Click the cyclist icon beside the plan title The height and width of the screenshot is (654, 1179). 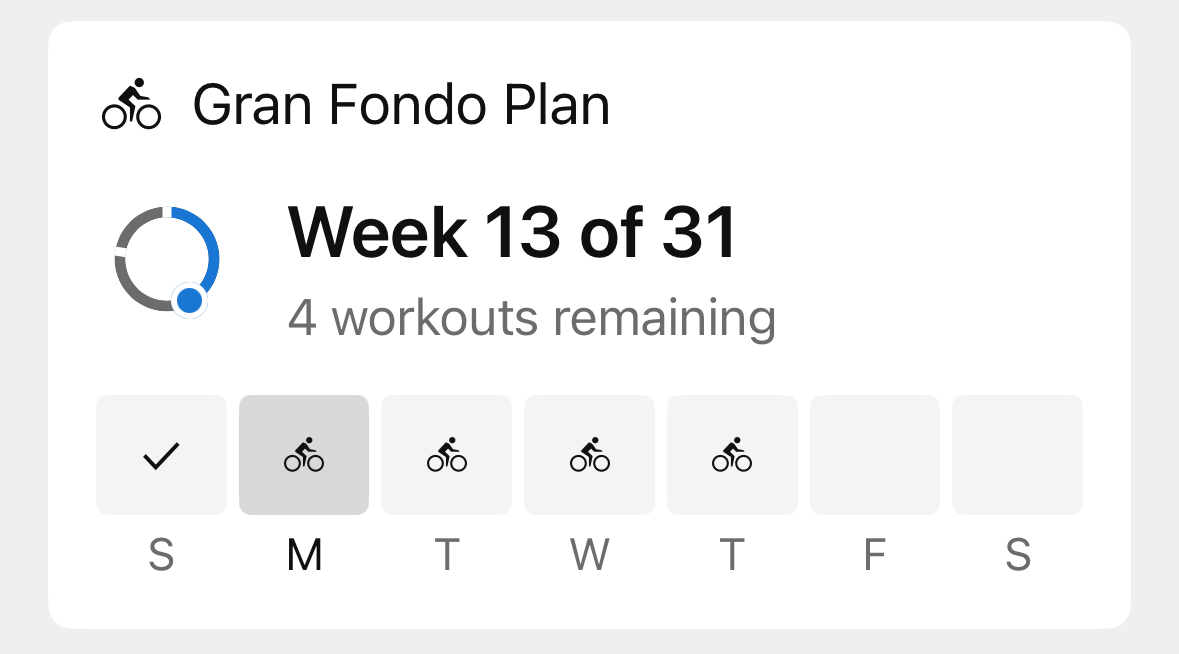pos(131,104)
